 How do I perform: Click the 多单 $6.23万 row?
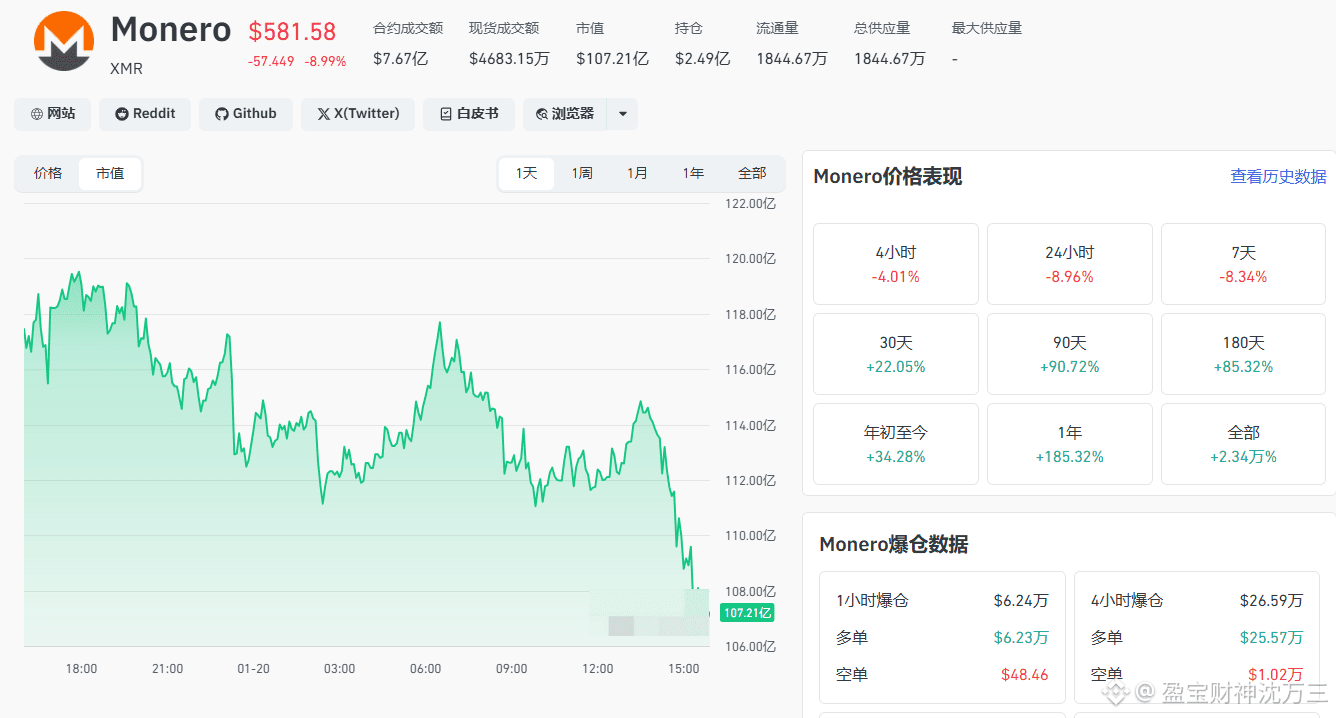[x=942, y=637]
